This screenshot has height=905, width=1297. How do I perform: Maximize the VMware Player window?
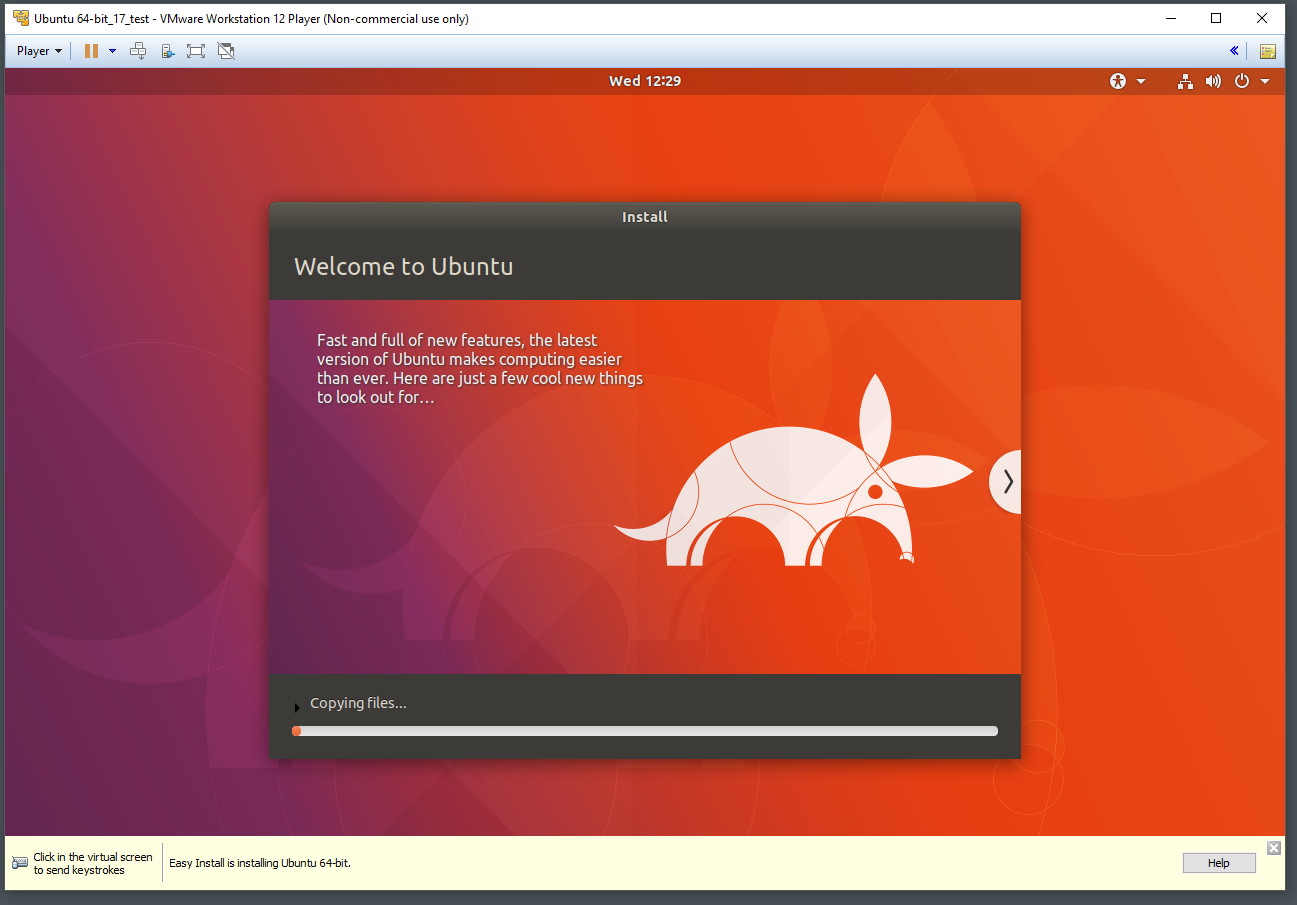[1216, 18]
